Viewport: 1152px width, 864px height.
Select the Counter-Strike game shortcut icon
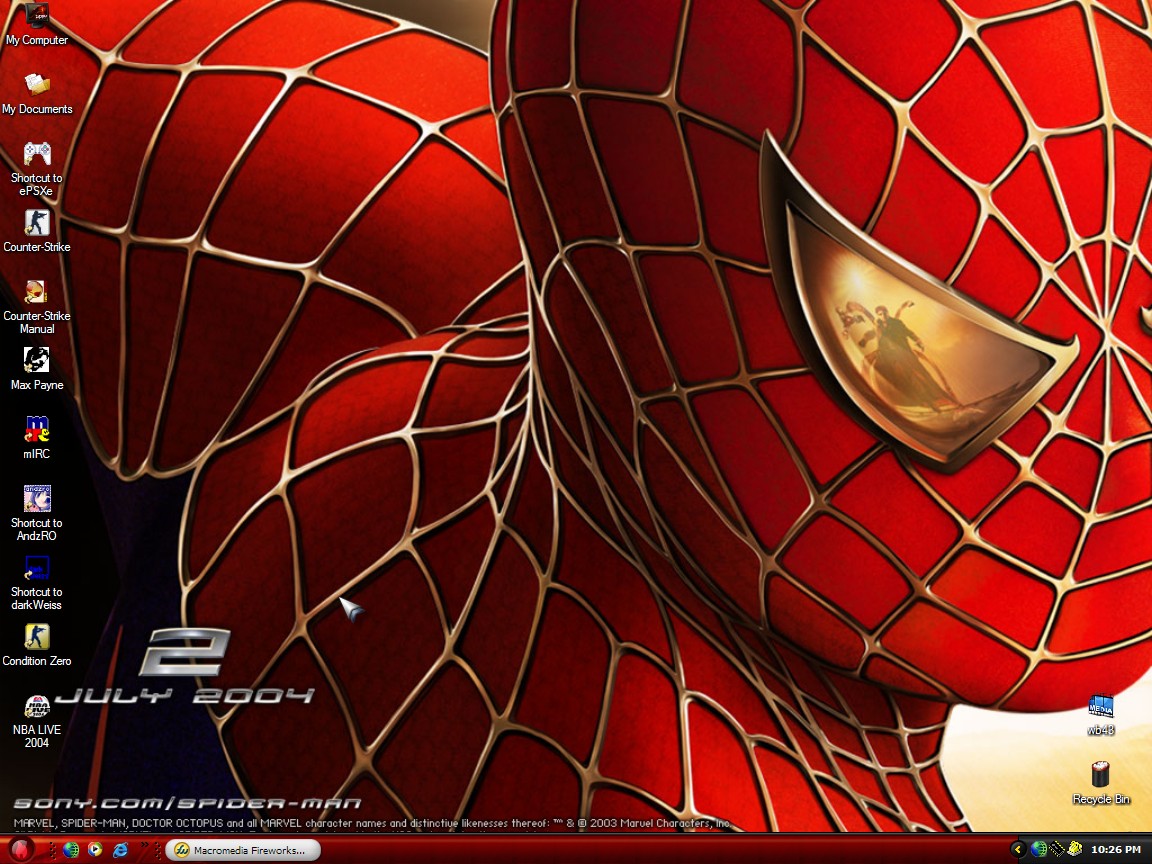coord(37,222)
